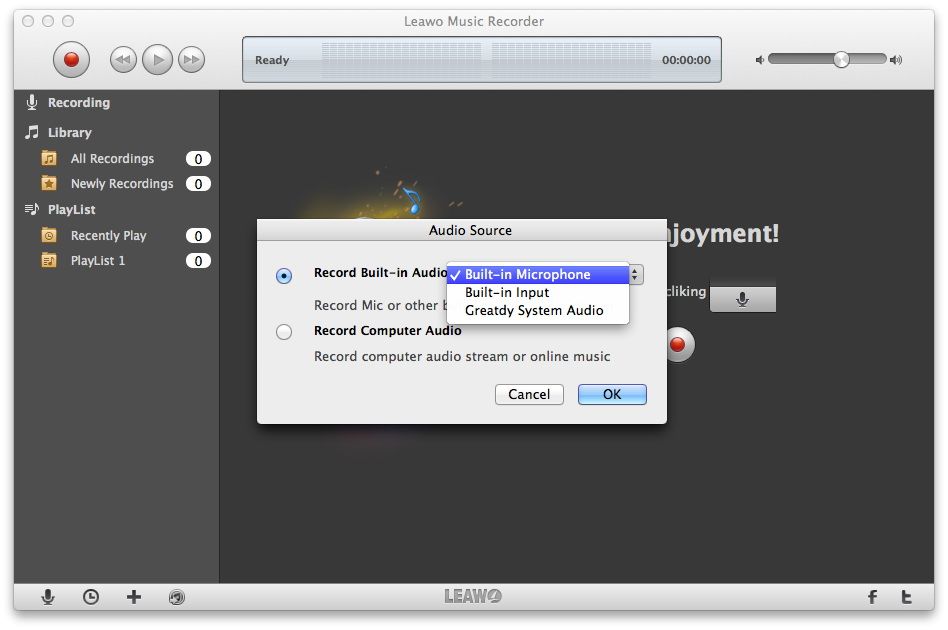Open the Leawo Twitter page icon
Viewport: 948px width, 630px height.
(x=906, y=597)
